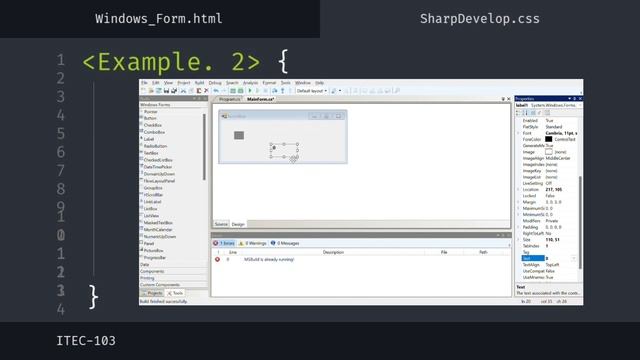Click the Open File toolbar icon
The height and width of the screenshot is (360, 640).
pyautogui.click(x=151, y=91)
